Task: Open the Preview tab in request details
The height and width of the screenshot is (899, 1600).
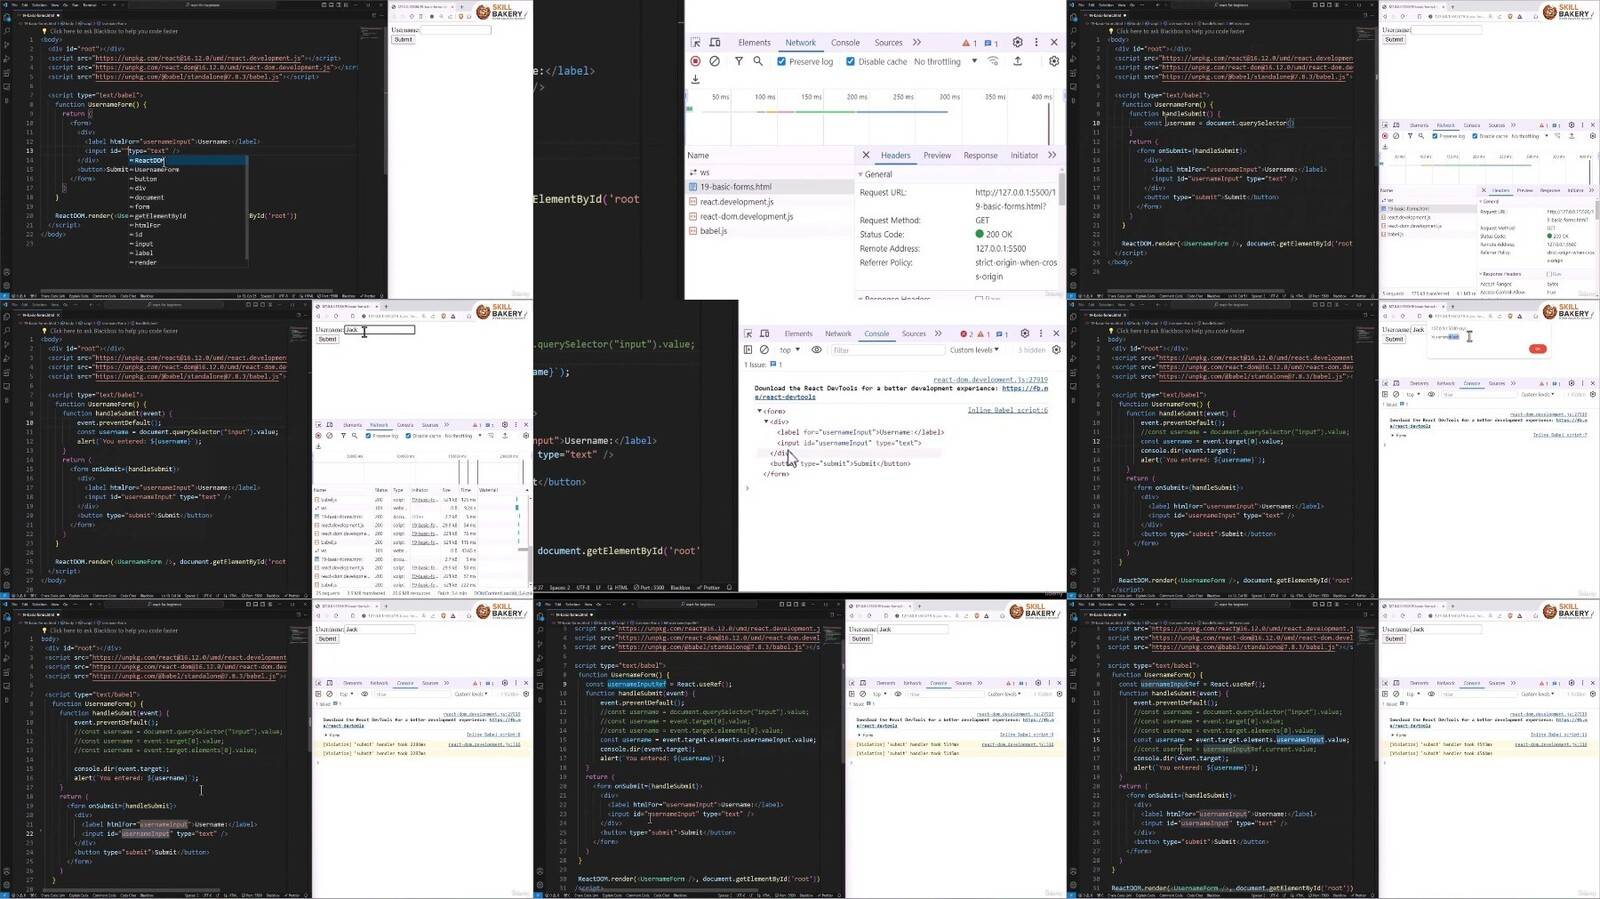Action: 937,155
